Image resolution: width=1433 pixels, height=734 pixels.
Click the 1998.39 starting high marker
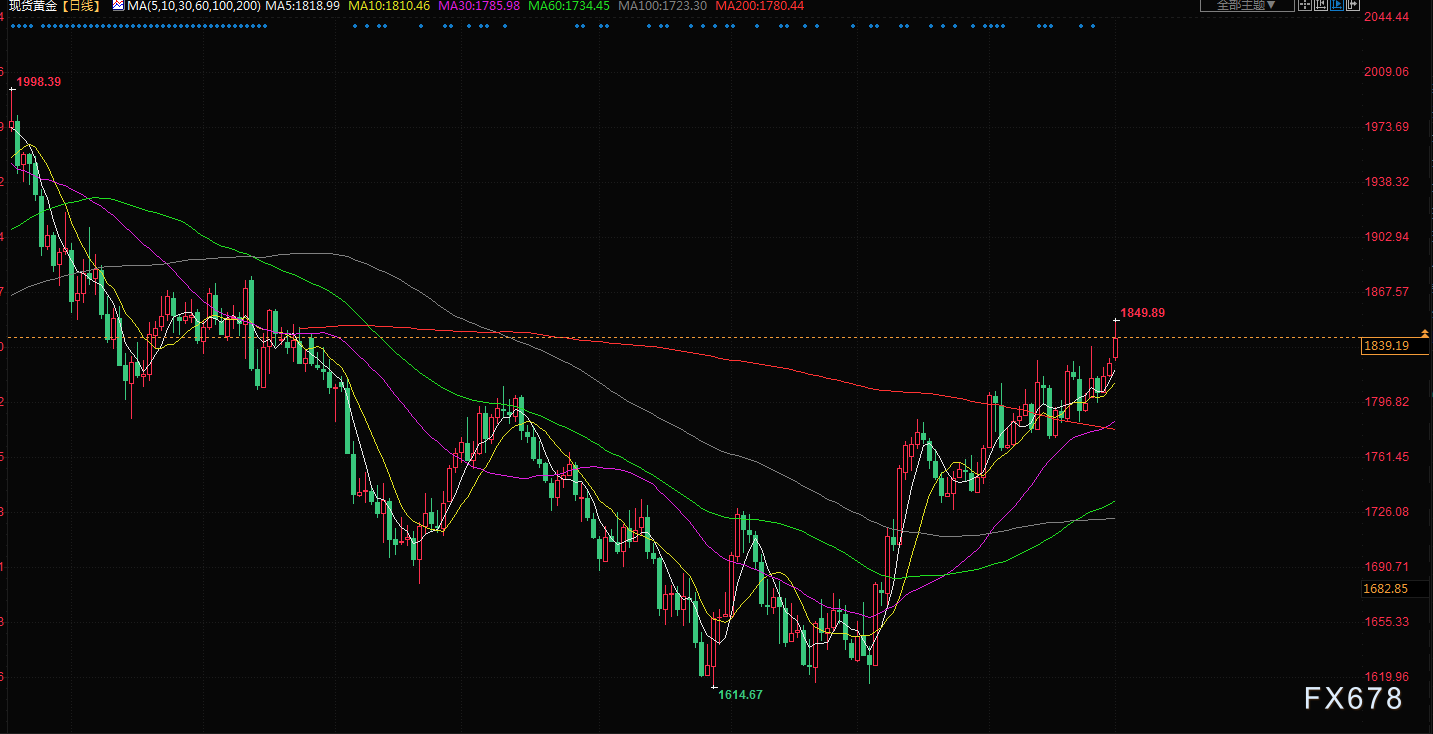pyautogui.click(x=40, y=82)
